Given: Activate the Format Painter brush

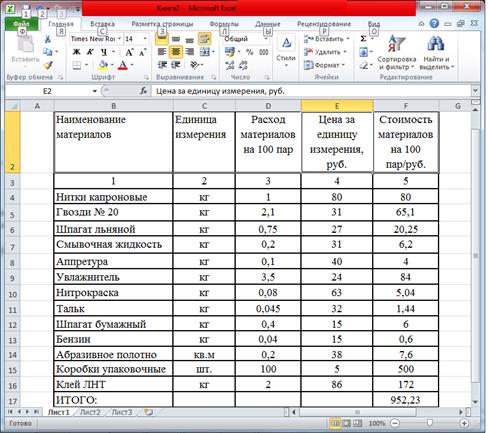Looking at the screenshot, I should tap(48, 65).
